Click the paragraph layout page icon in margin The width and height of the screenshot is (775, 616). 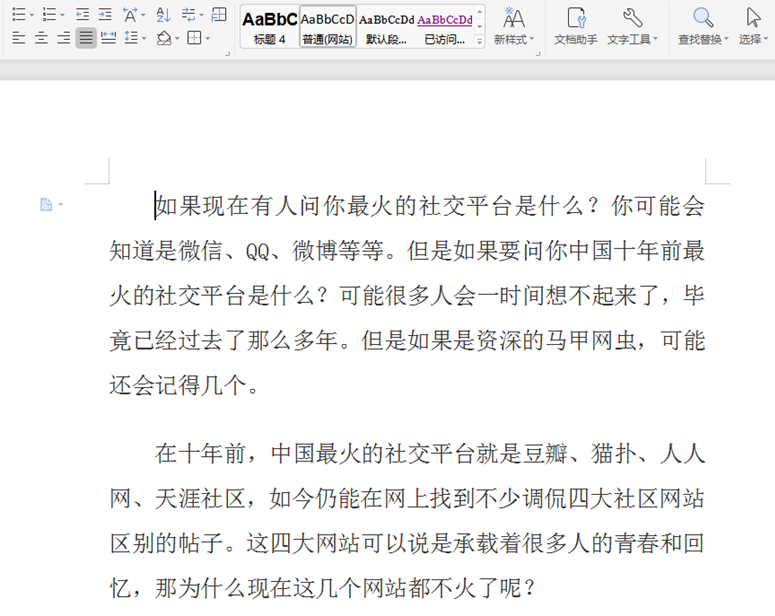tap(46, 204)
